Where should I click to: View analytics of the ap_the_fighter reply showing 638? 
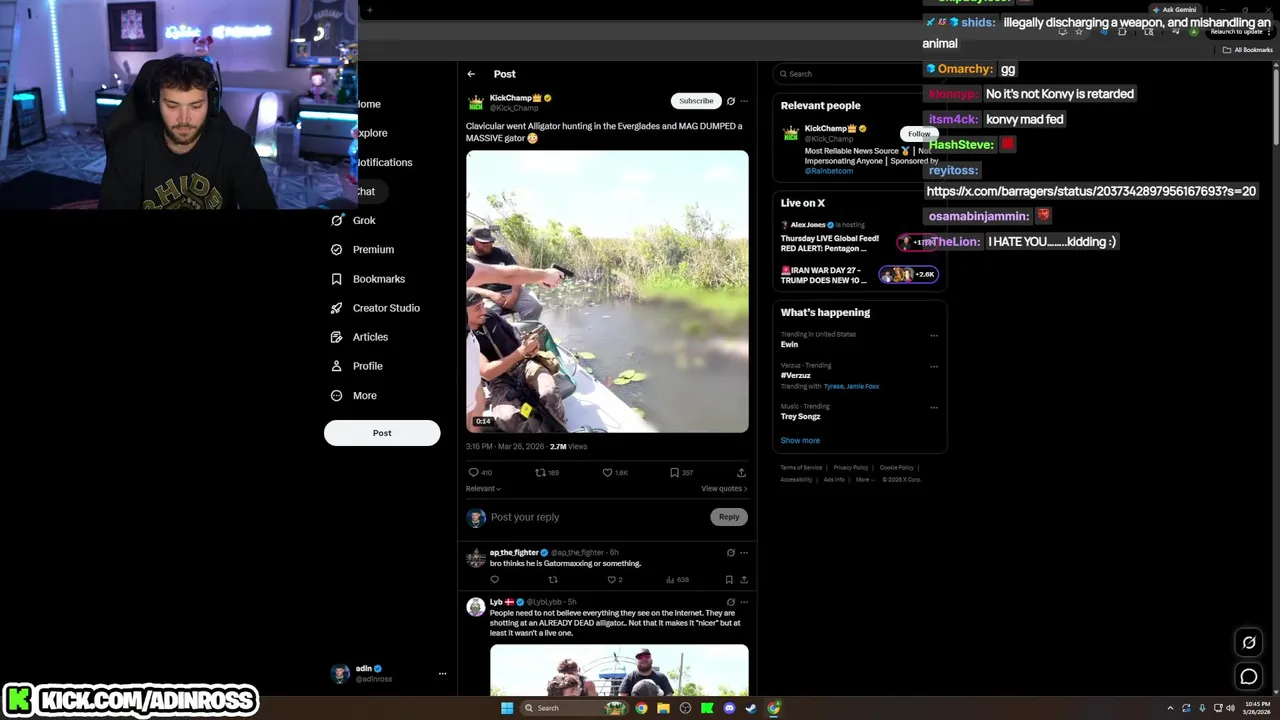point(677,580)
